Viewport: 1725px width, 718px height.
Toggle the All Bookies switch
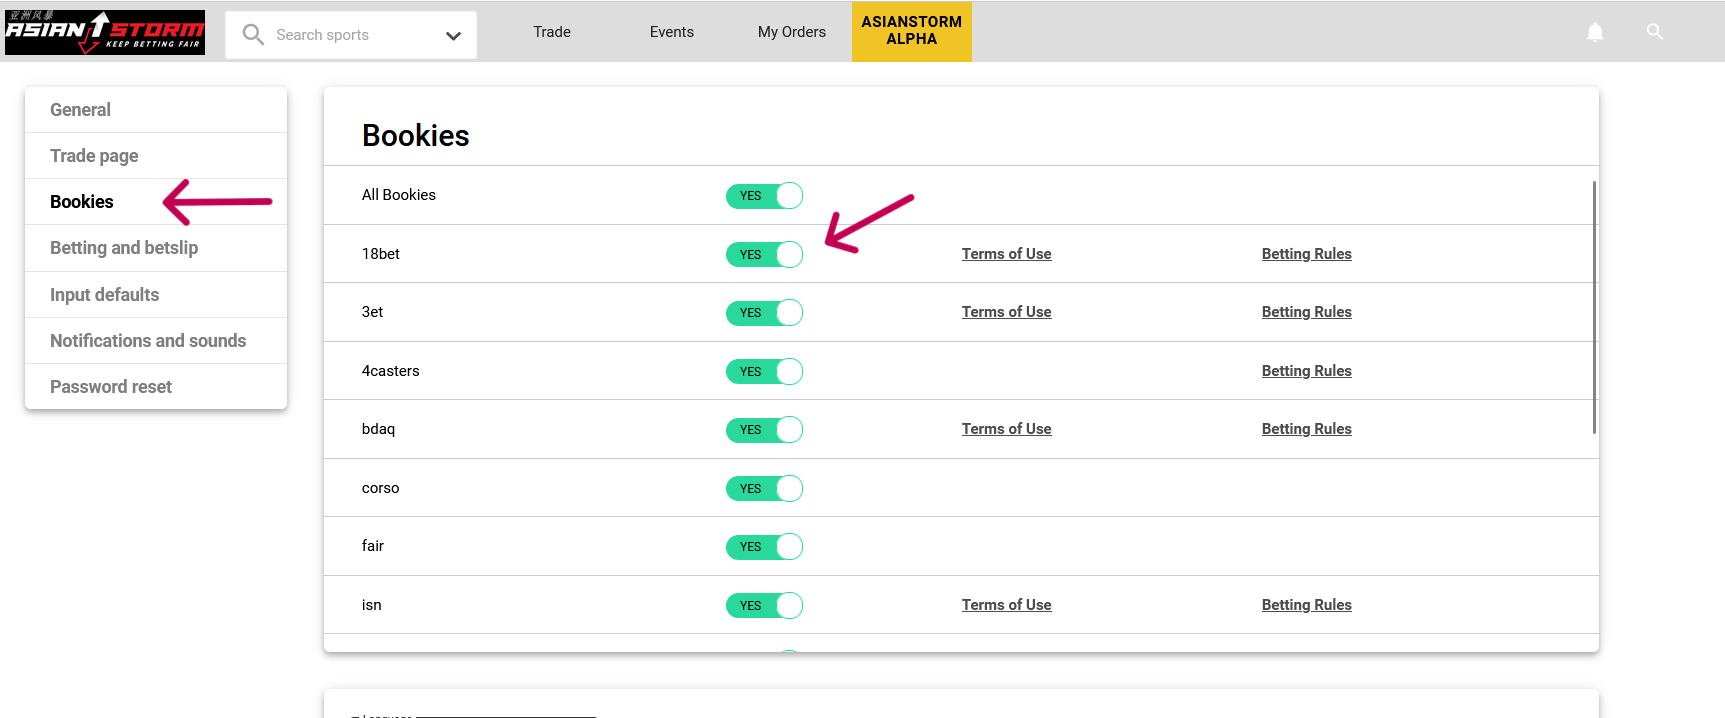(765, 196)
